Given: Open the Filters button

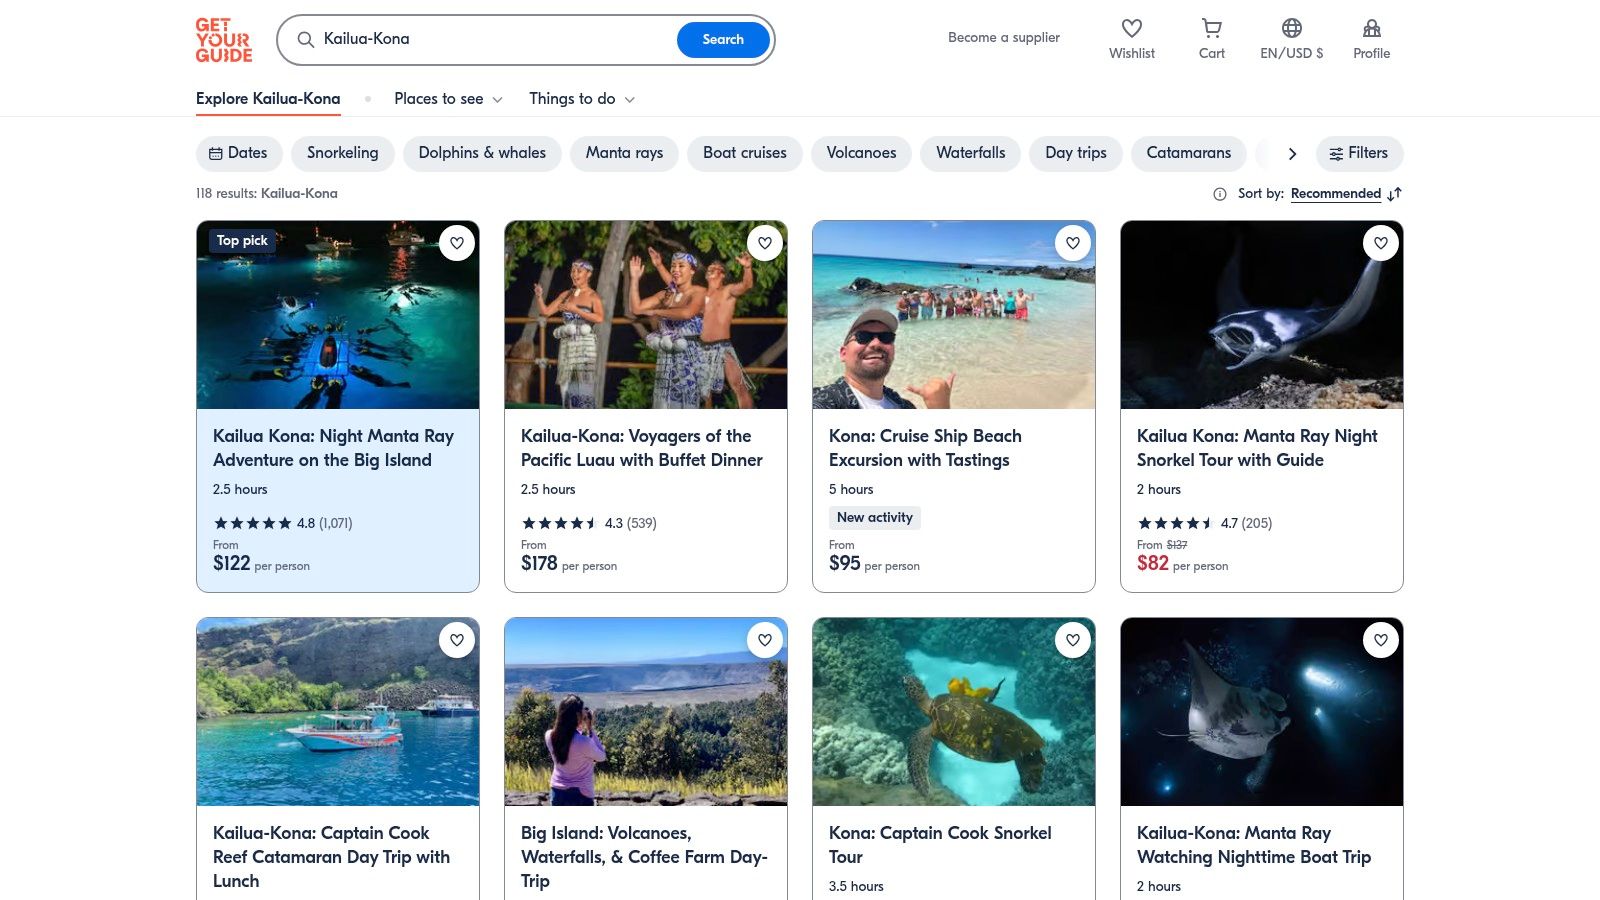Looking at the screenshot, I should pyautogui.click(x=1359, y=153).
